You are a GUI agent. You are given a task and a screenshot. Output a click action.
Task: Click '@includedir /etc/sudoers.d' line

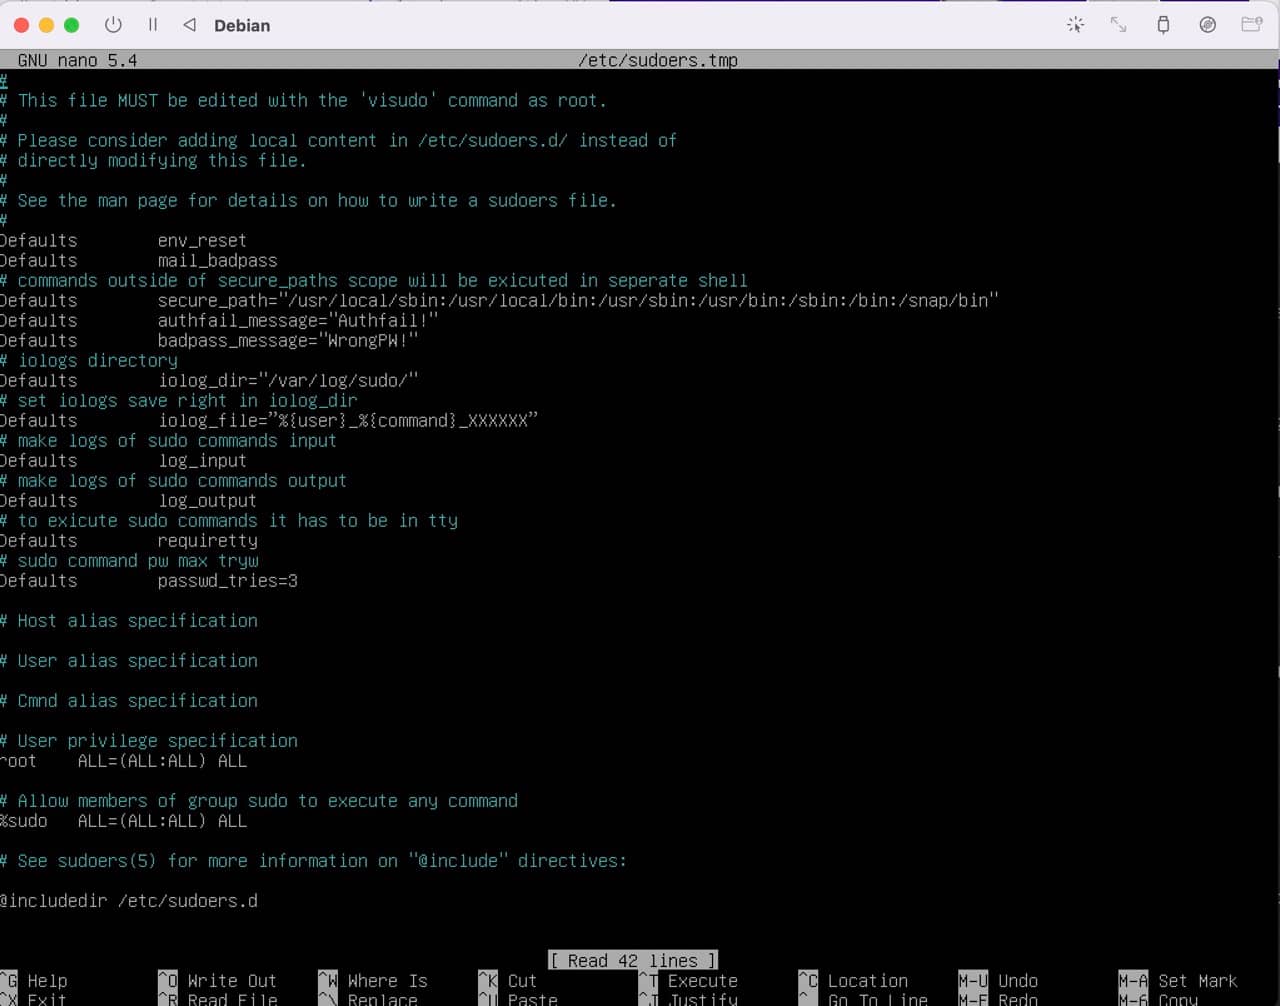[x=129, y=900]
